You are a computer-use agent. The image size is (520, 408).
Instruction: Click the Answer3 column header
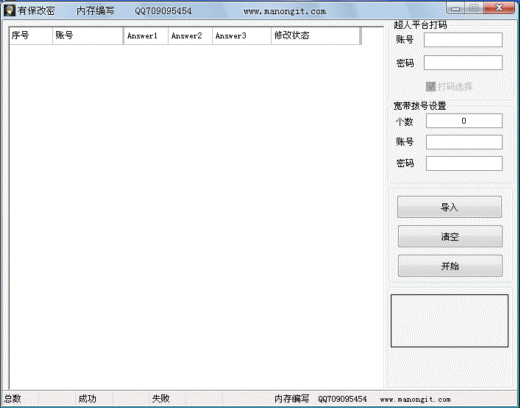click(x=242, y=36)
